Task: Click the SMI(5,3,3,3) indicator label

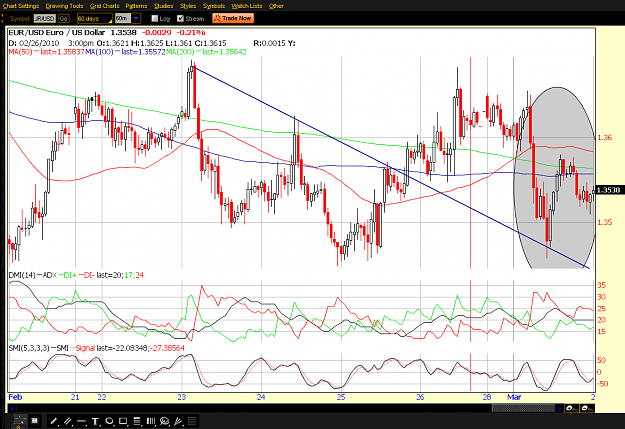Action: (29, 348)
